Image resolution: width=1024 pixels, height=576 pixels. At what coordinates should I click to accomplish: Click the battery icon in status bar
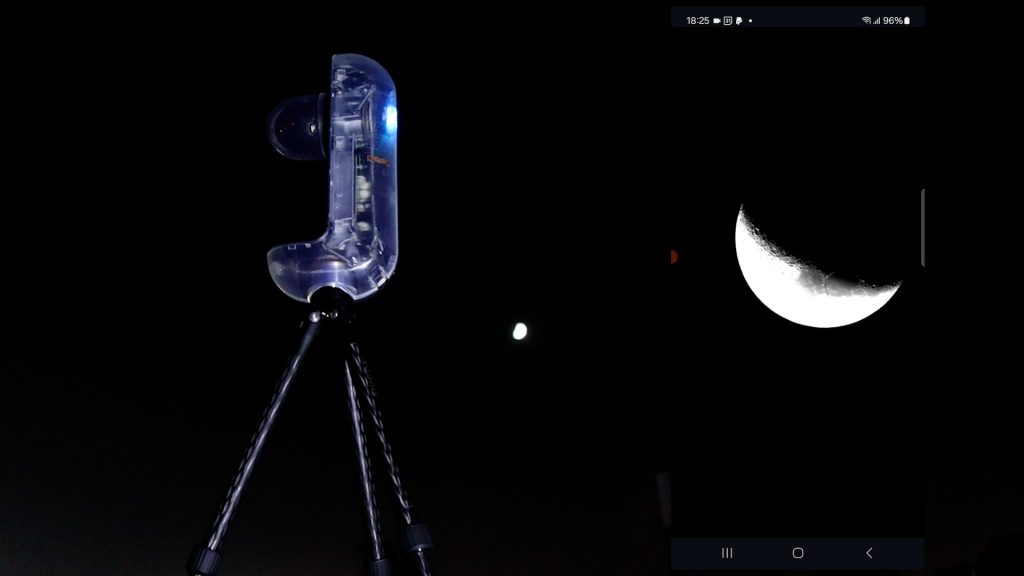(907, 20)
